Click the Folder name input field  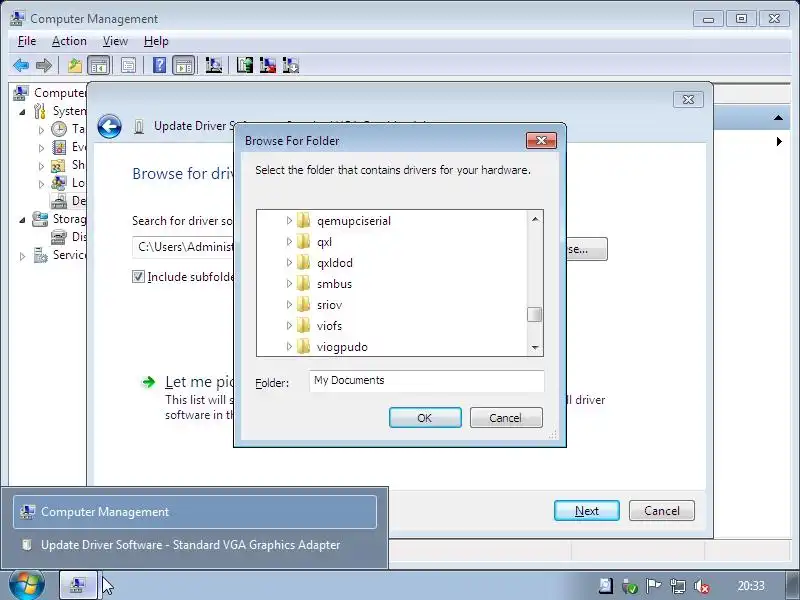tap(427, 381)
